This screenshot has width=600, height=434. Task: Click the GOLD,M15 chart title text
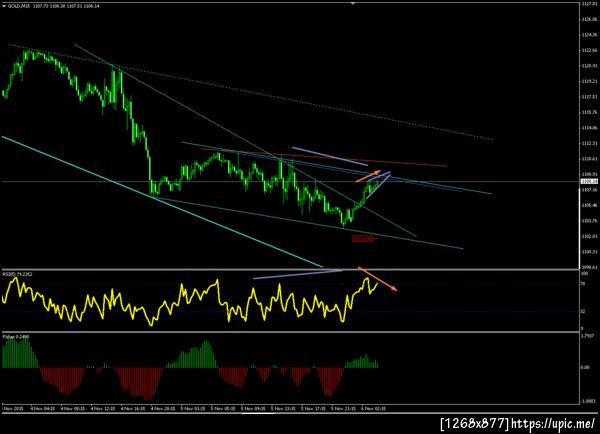point(20,6)
